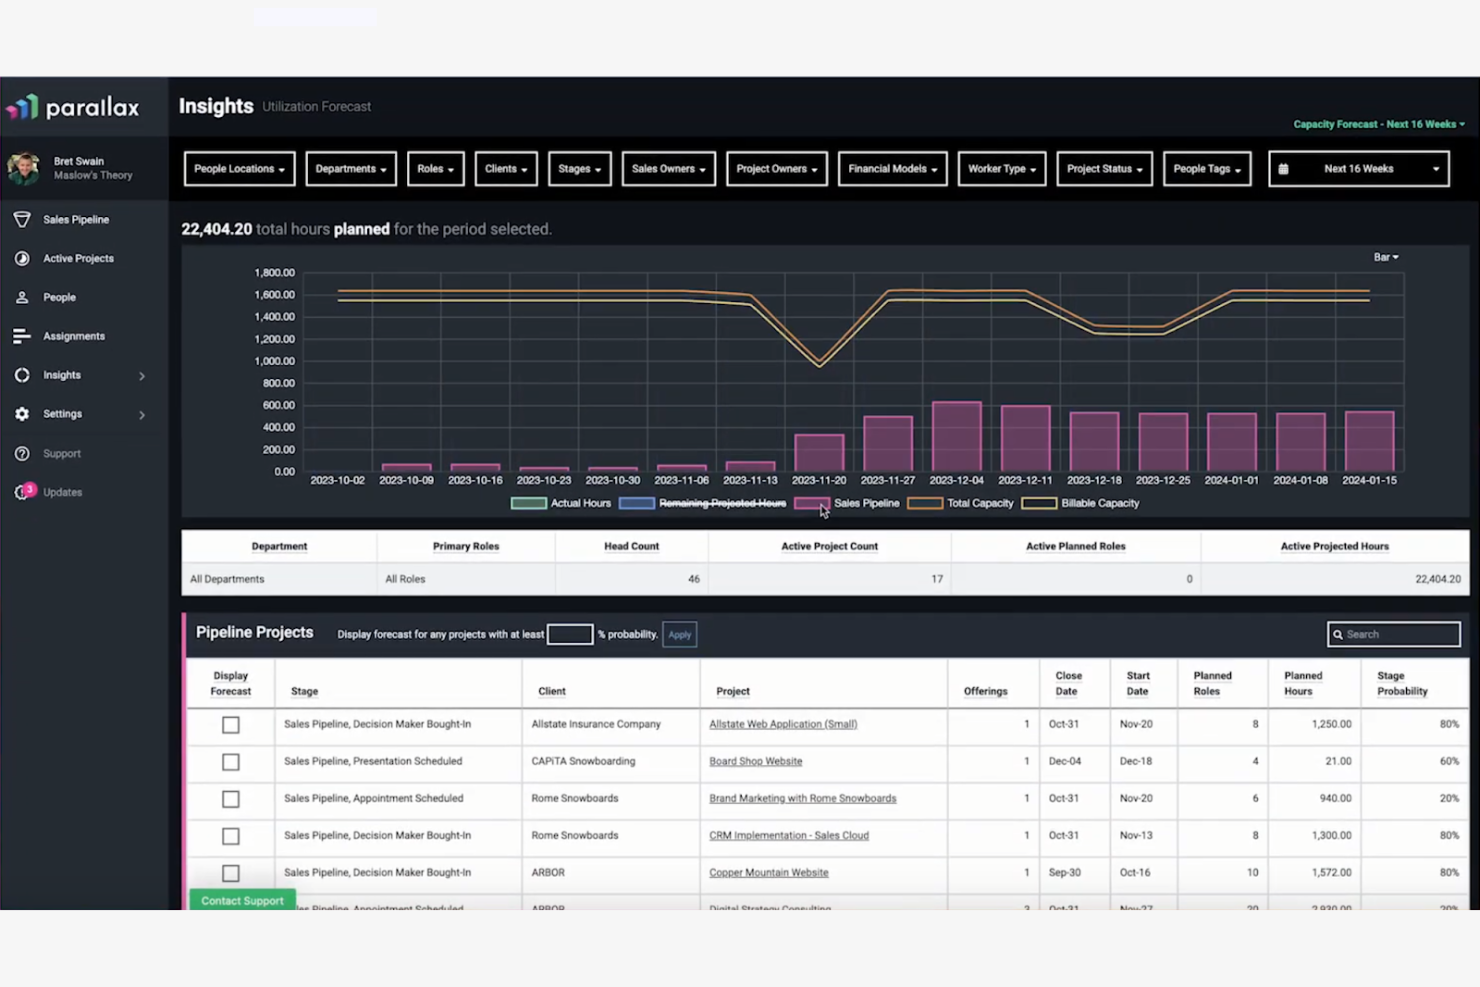The image size is (1480, 987).
Task: Open the Board Shop Website project link
Action: (x=756, y=761)
